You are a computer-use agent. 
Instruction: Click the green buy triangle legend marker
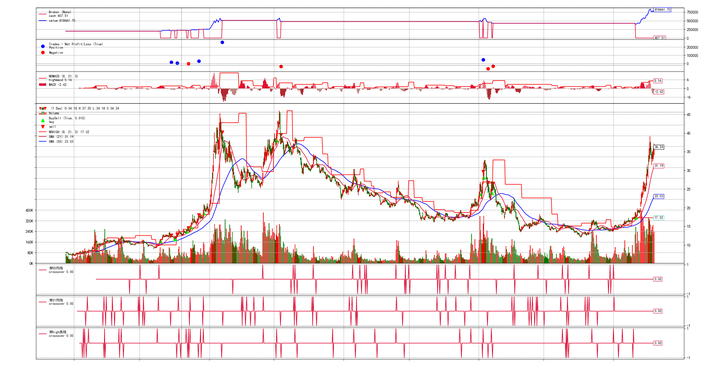43,120
